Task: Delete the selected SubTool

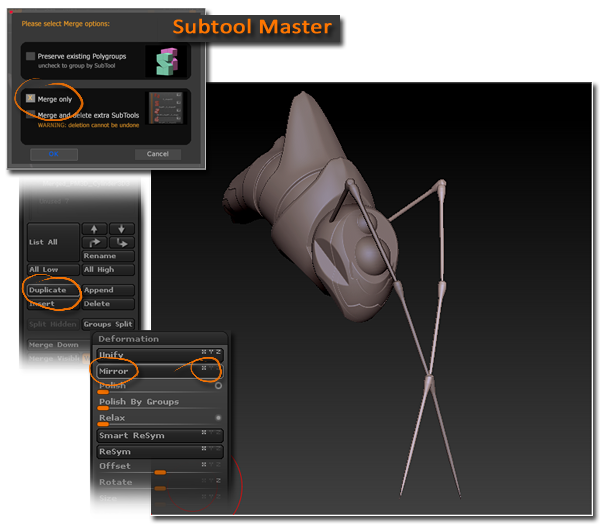Action: coord(108,304)
